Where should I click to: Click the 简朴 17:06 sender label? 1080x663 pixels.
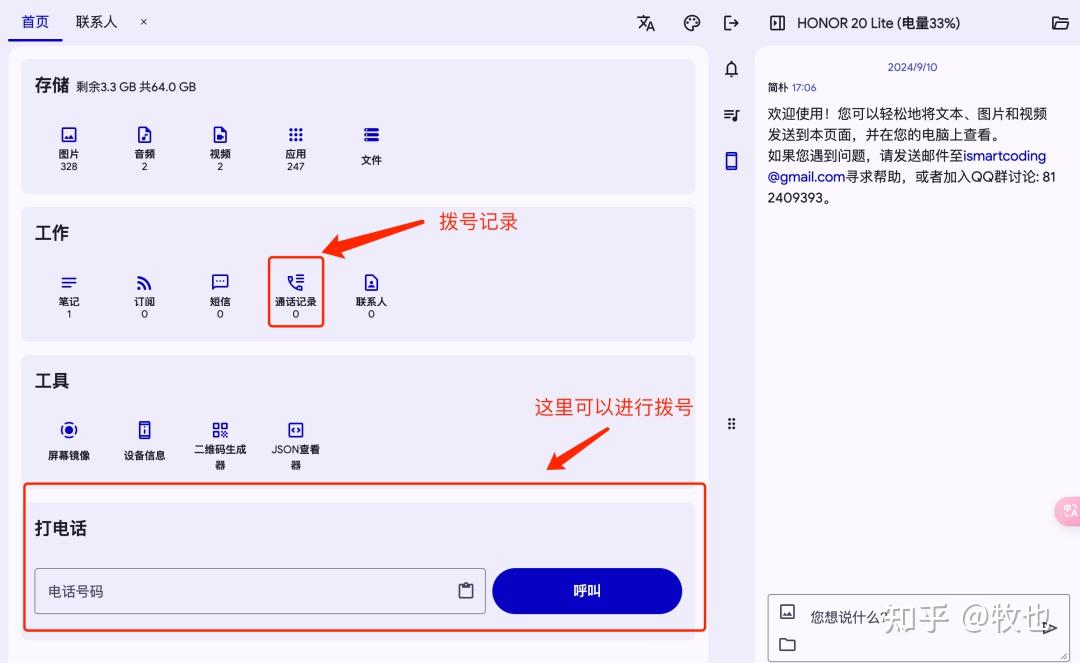click(792, 87)
